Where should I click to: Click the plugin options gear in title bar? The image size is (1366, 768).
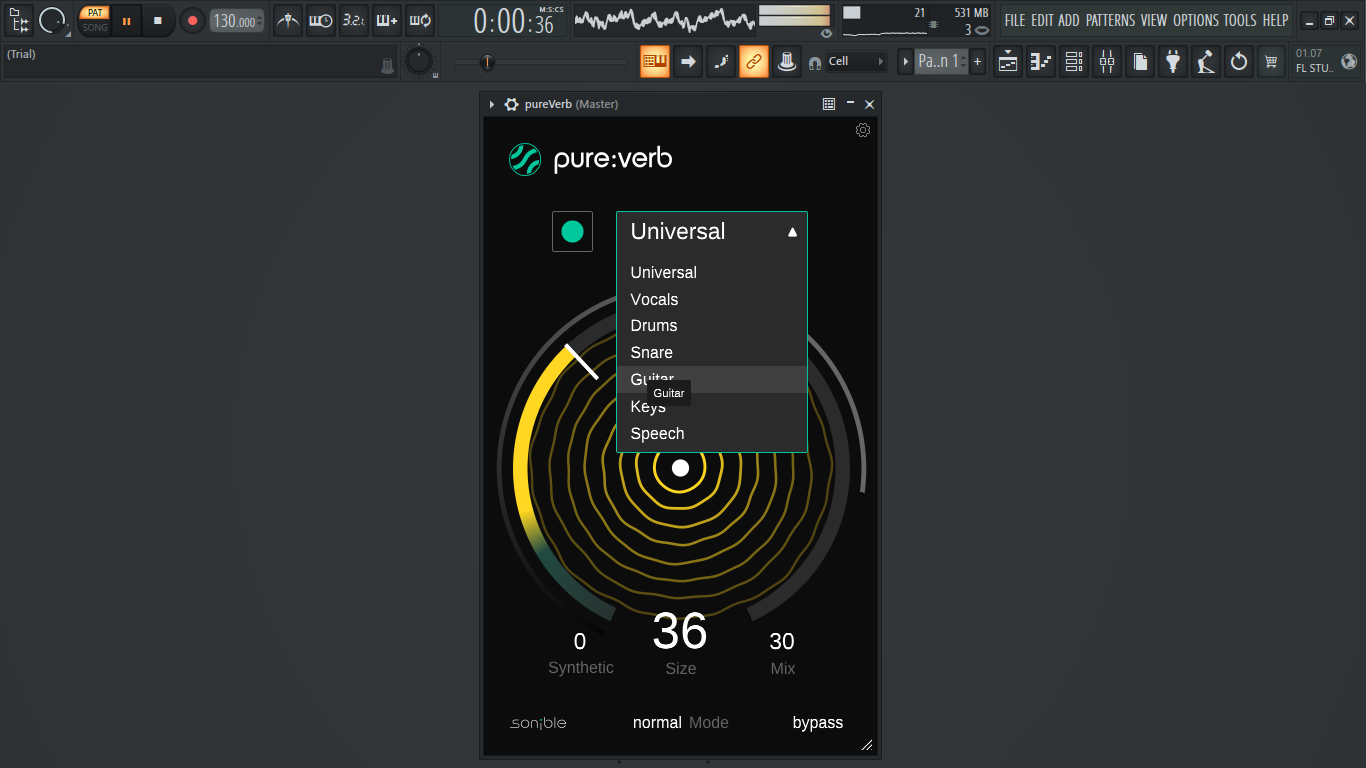[511, 104]
